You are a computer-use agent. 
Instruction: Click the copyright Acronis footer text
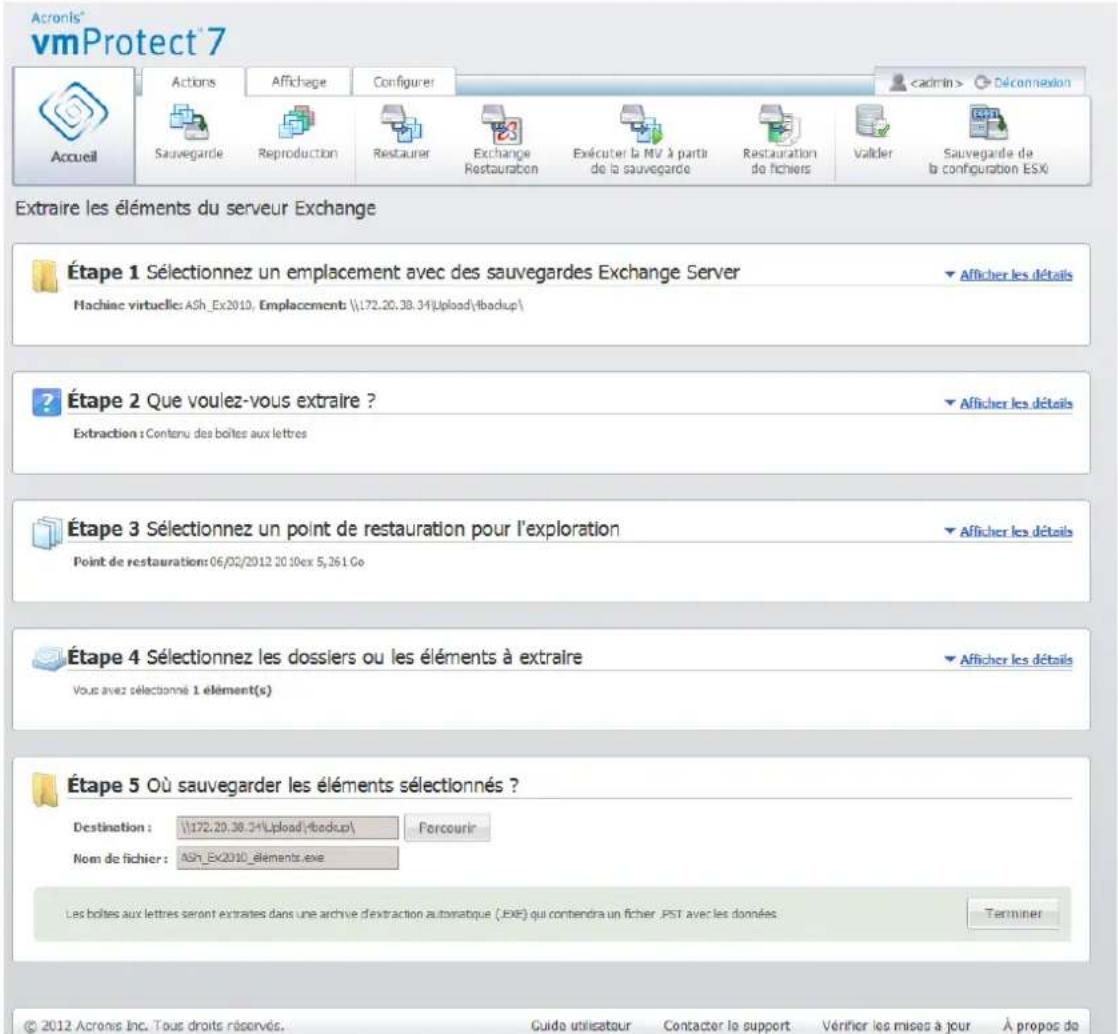tap(154, 1025)
